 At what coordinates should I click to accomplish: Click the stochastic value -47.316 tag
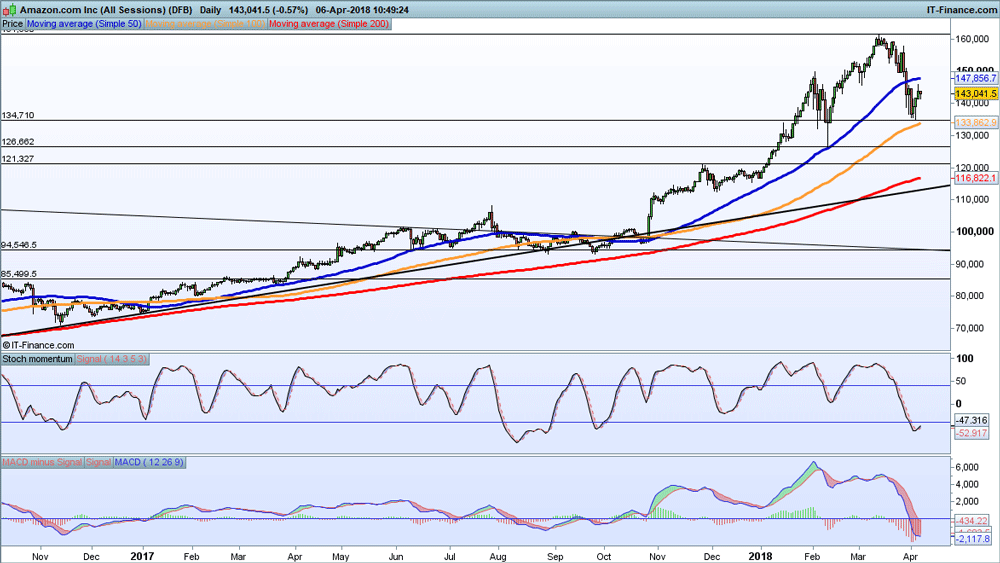click(x=971, y=420)
